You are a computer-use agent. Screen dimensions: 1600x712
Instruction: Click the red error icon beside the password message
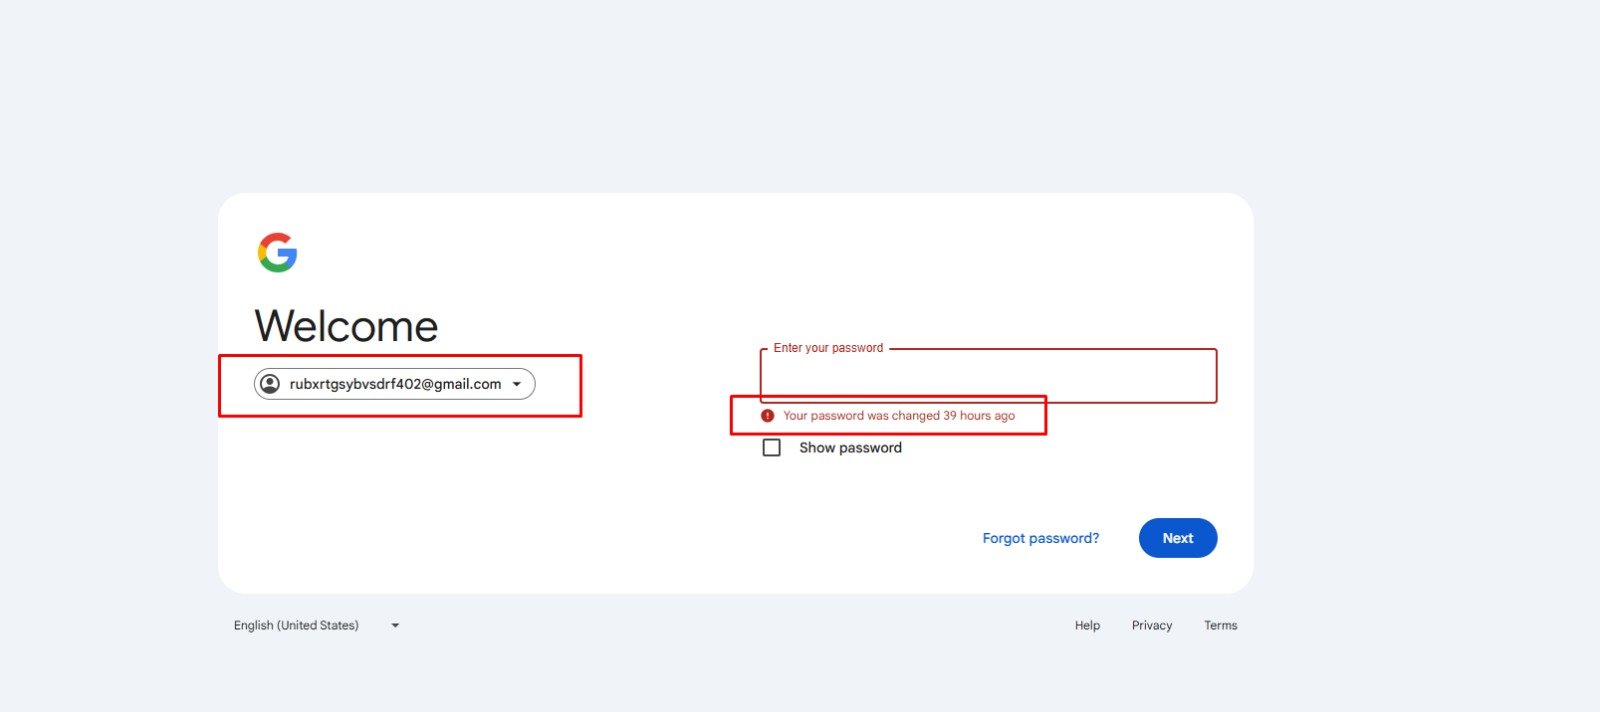(767, 416)
